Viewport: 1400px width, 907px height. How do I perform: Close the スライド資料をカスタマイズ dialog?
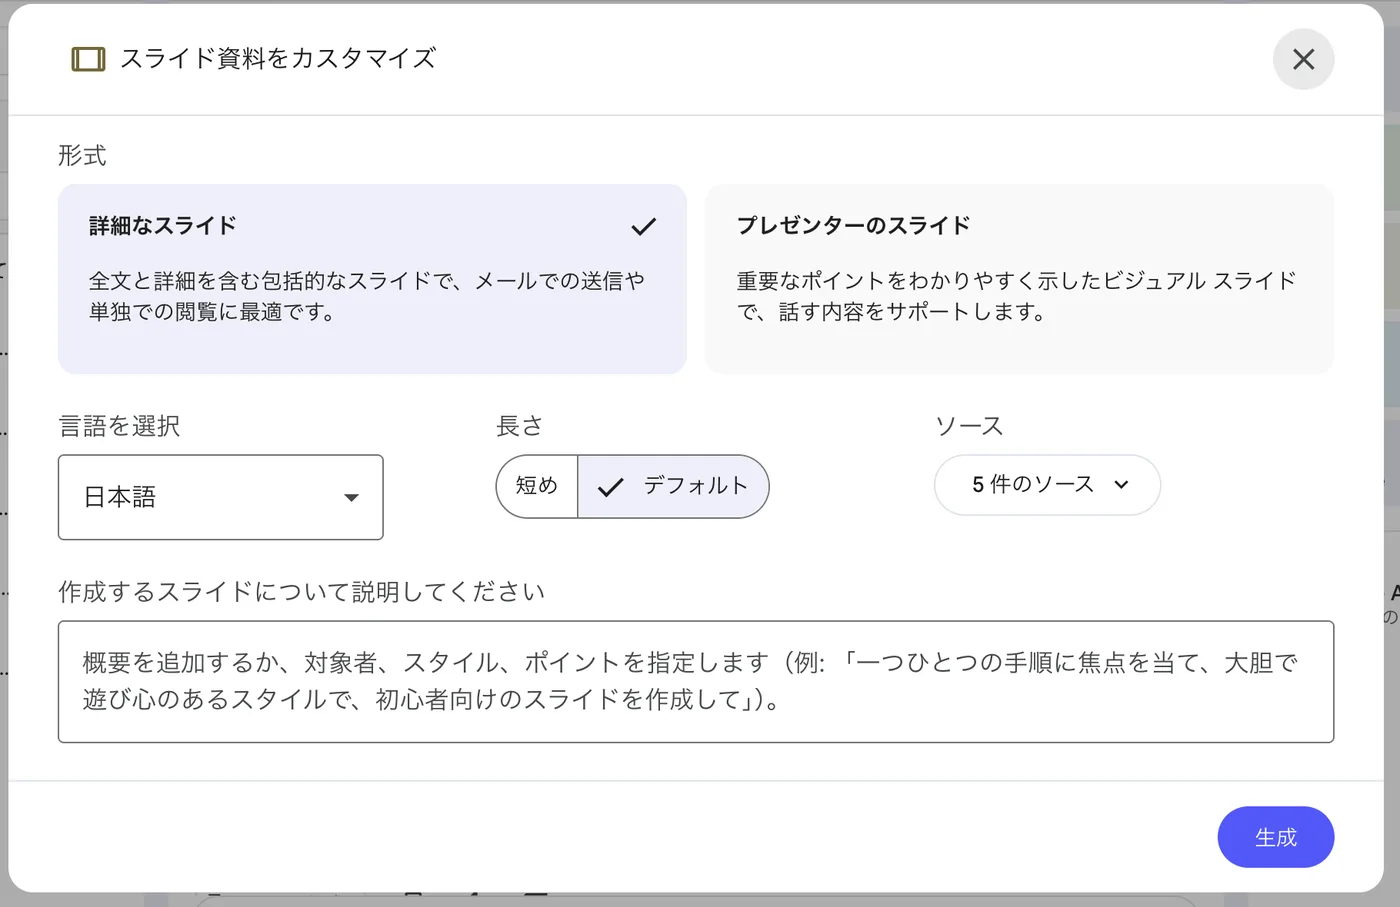tap(1303, 59)
